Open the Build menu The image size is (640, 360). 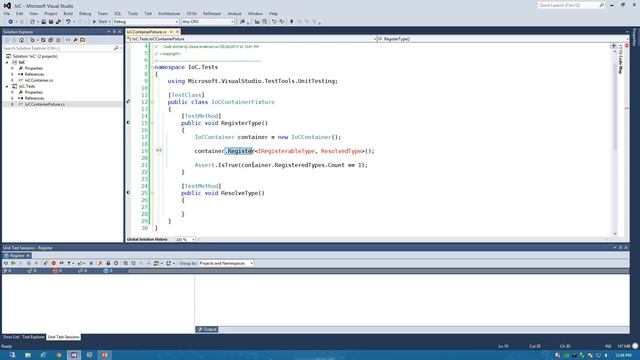[68, 13]
